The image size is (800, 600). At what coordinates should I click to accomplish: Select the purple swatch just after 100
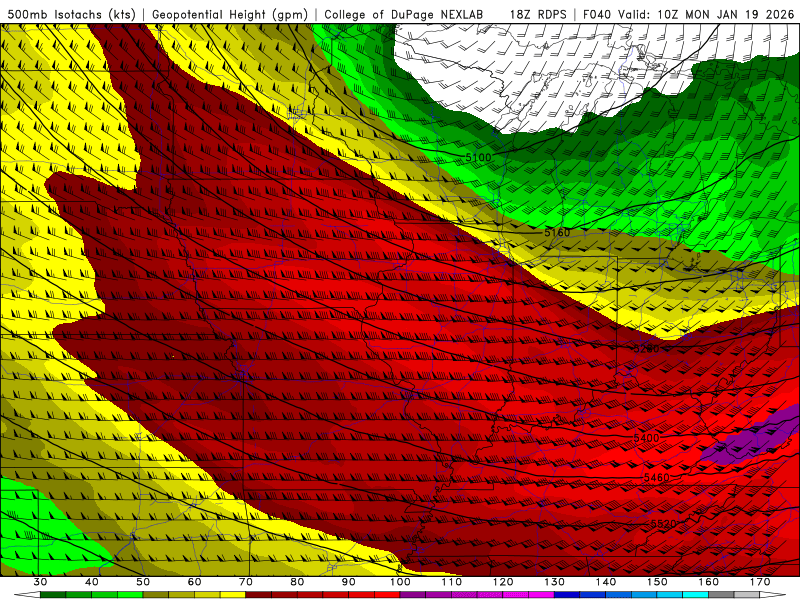pos(413,595)
